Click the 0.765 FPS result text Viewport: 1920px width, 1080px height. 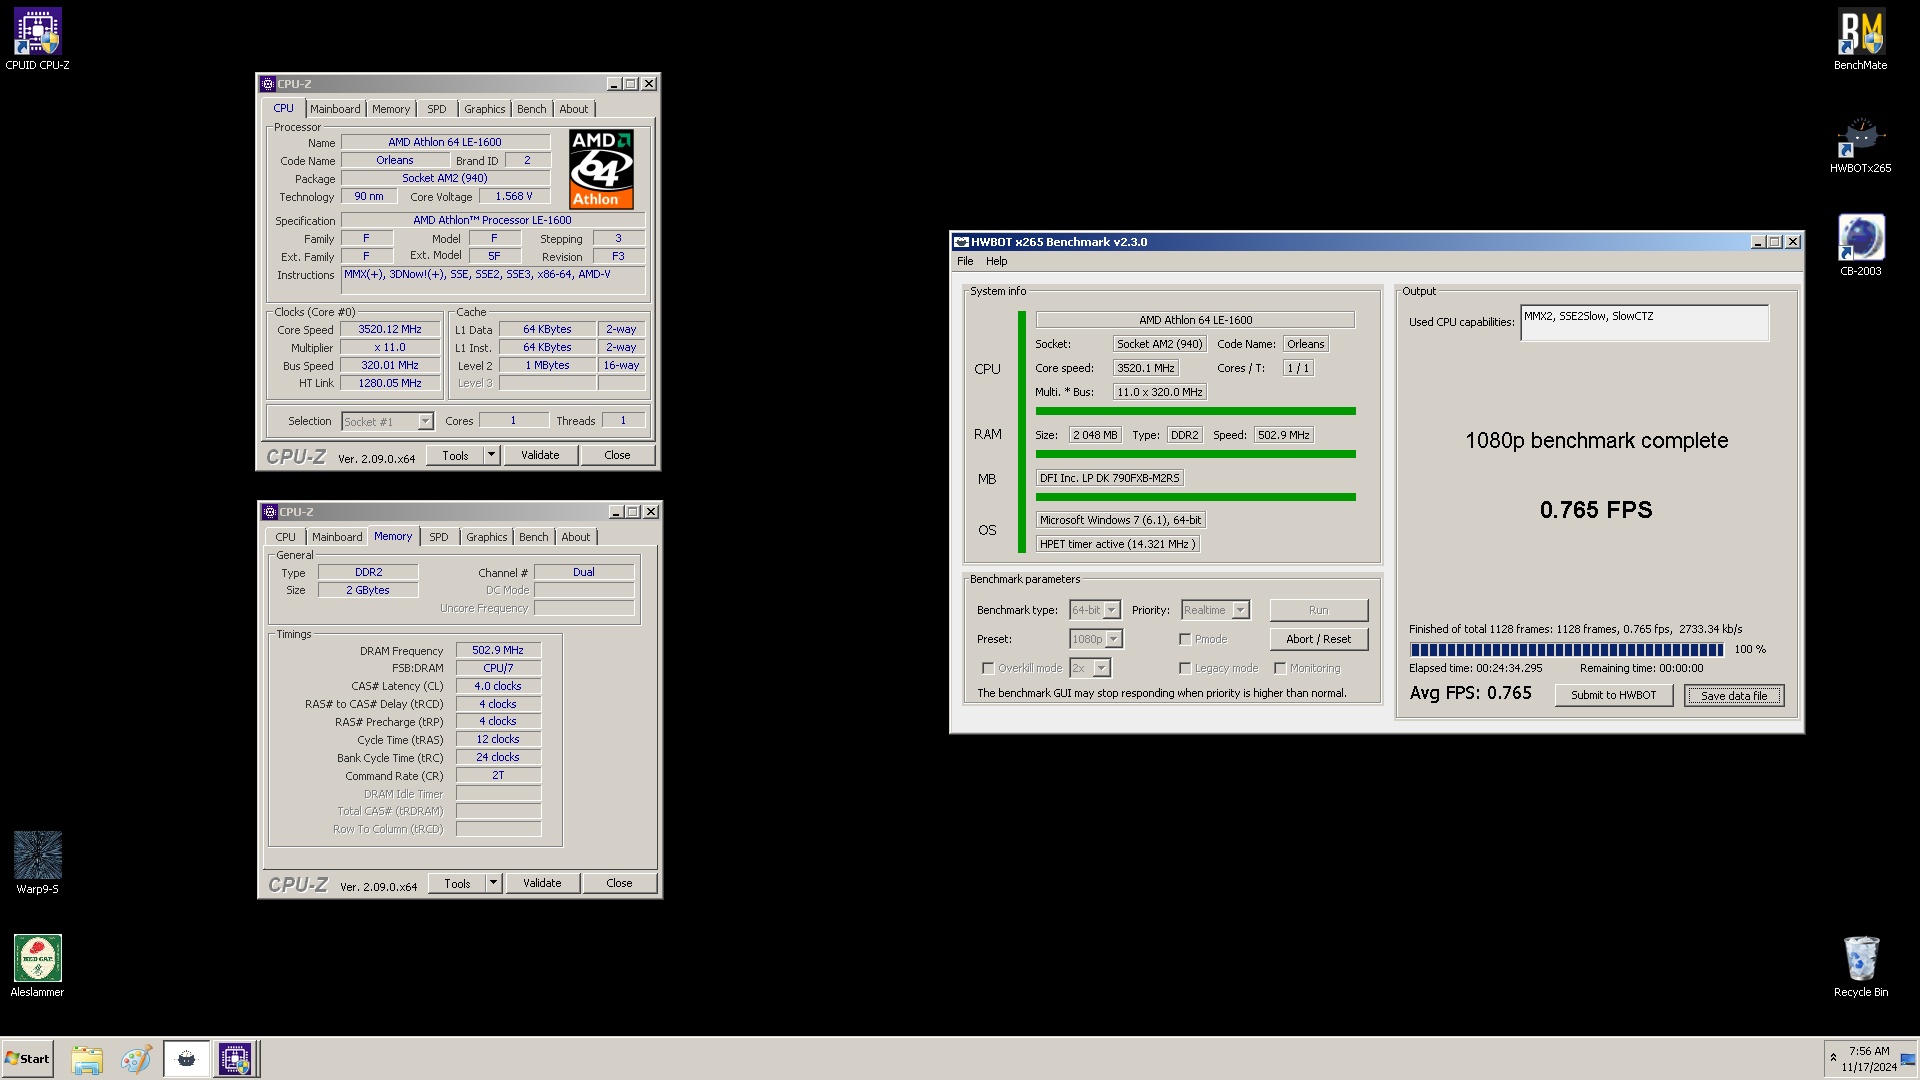(x=1596, y=510)
